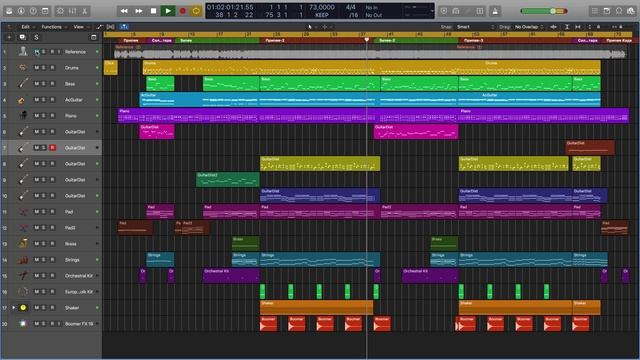Expand the Shaker track stack triangle
This screenshot has width=640, height=360.
[14, 307]
